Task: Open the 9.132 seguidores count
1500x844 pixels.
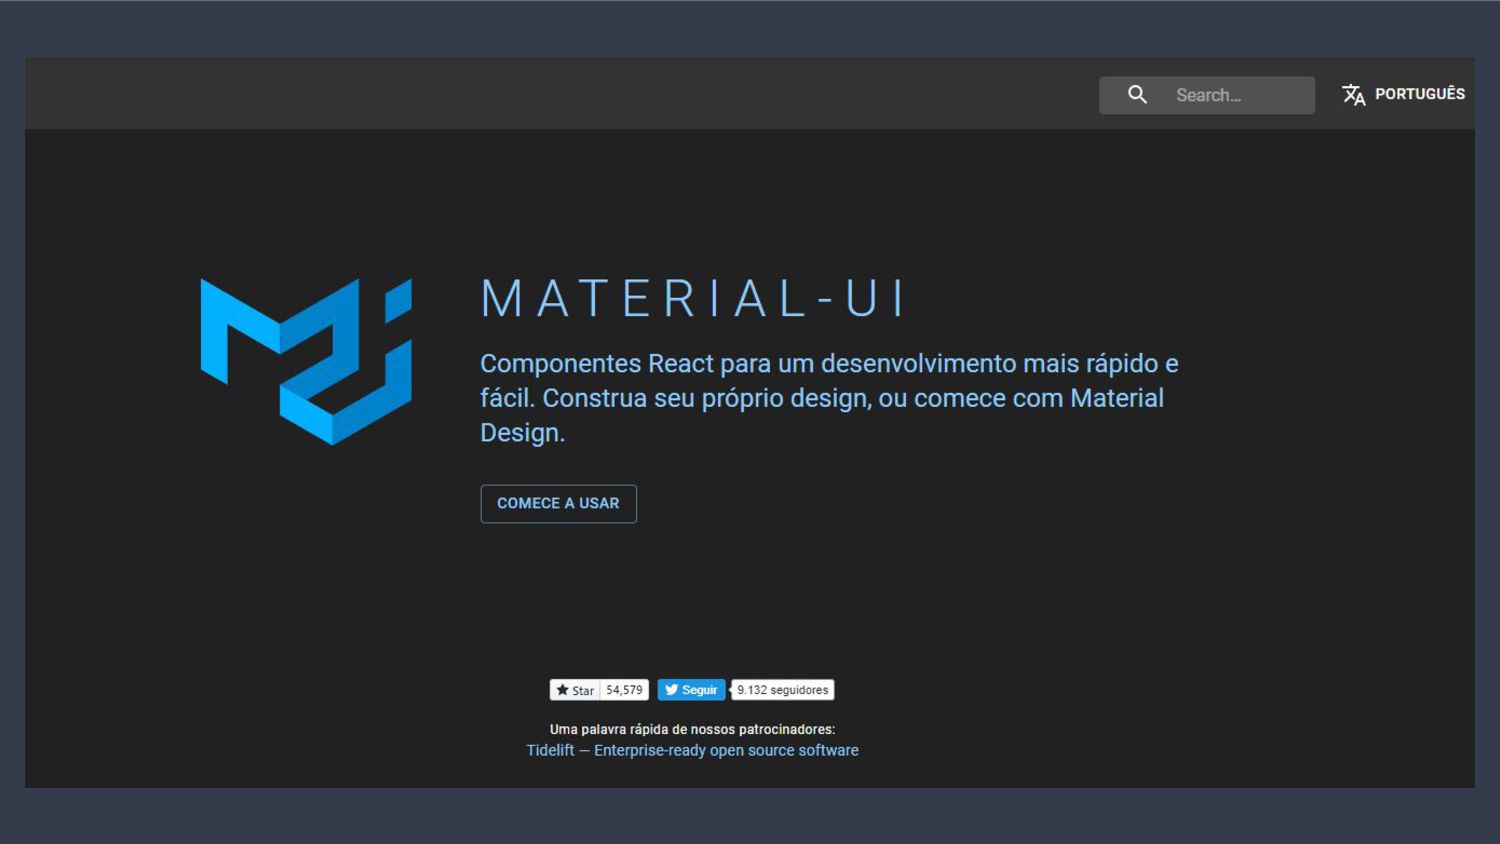Action: coord(783,690)
